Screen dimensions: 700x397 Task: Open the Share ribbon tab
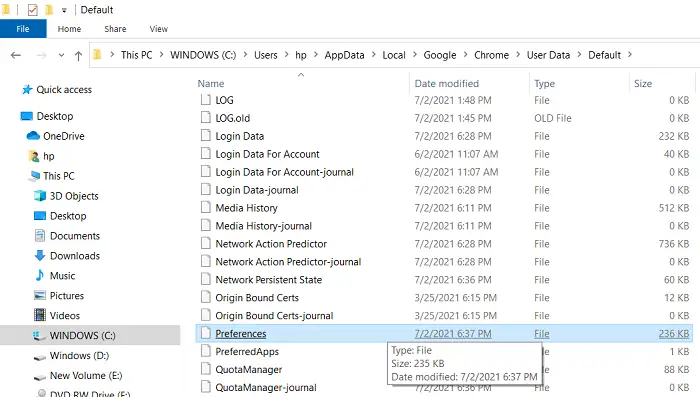click(115, 29)
